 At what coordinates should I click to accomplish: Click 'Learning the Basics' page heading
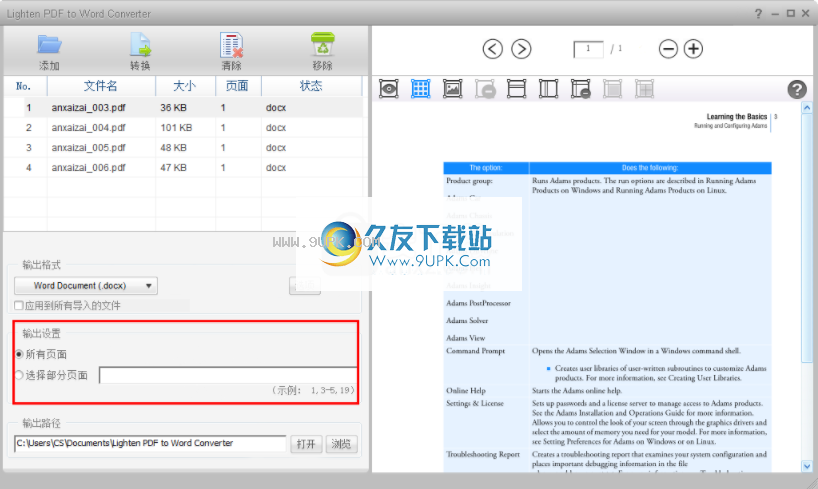coord(737,117)
